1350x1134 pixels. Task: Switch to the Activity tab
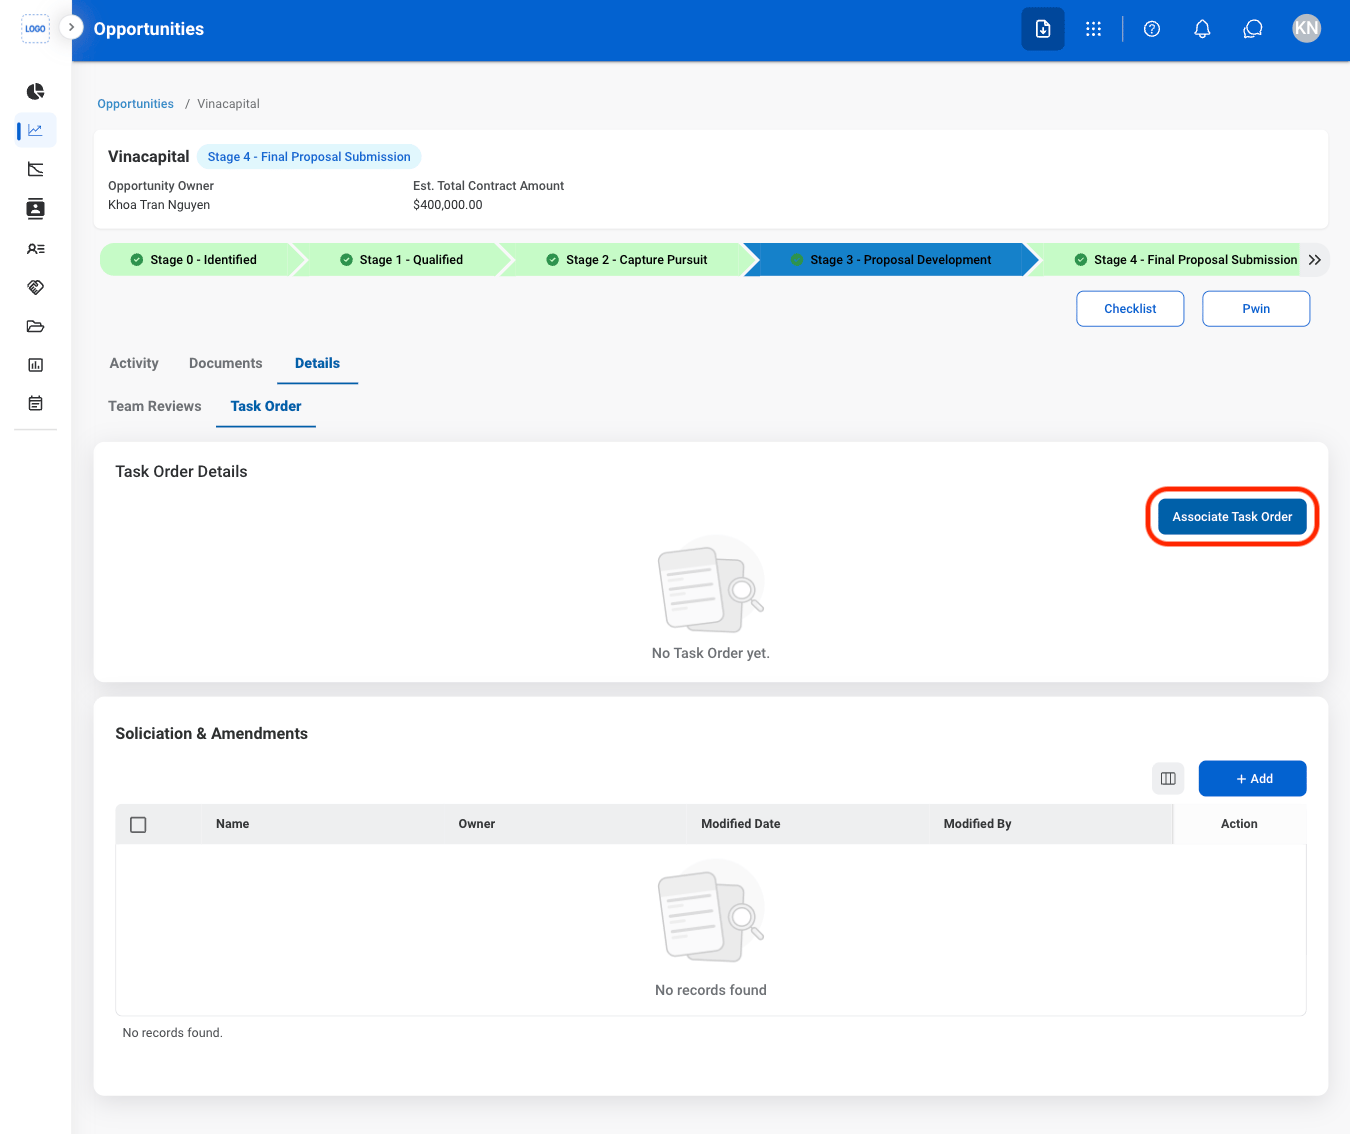click(x=134, y=363)
